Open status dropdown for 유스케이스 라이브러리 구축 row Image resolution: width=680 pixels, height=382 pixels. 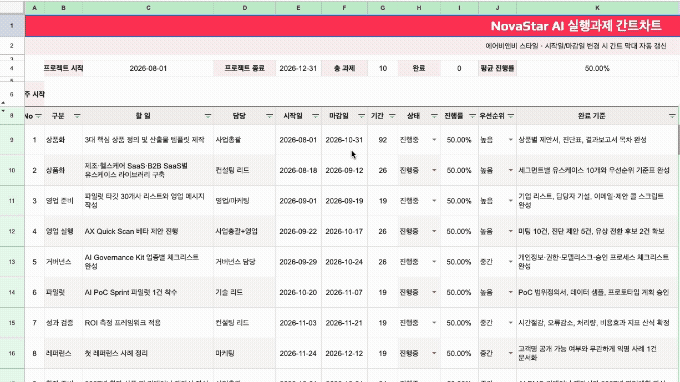pyautogui.click(x=434, y=170)
